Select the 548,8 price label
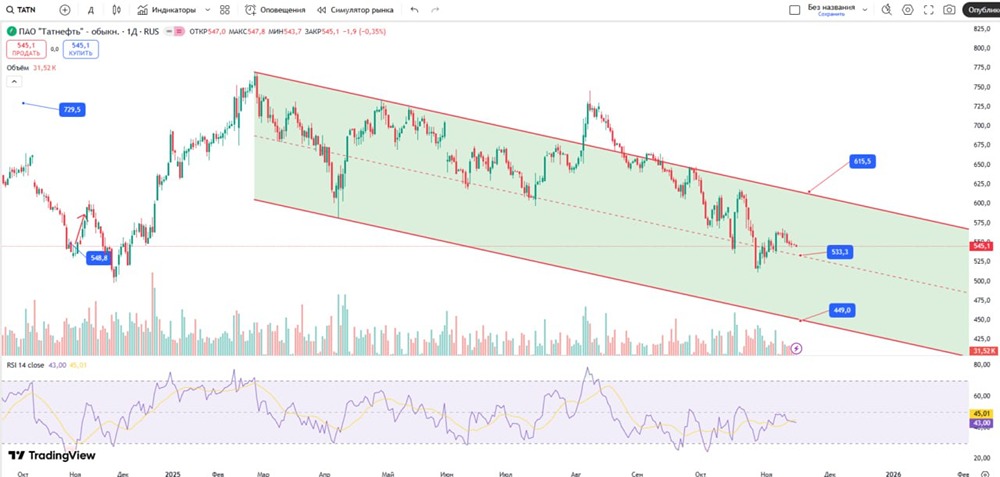 [99, 258]
